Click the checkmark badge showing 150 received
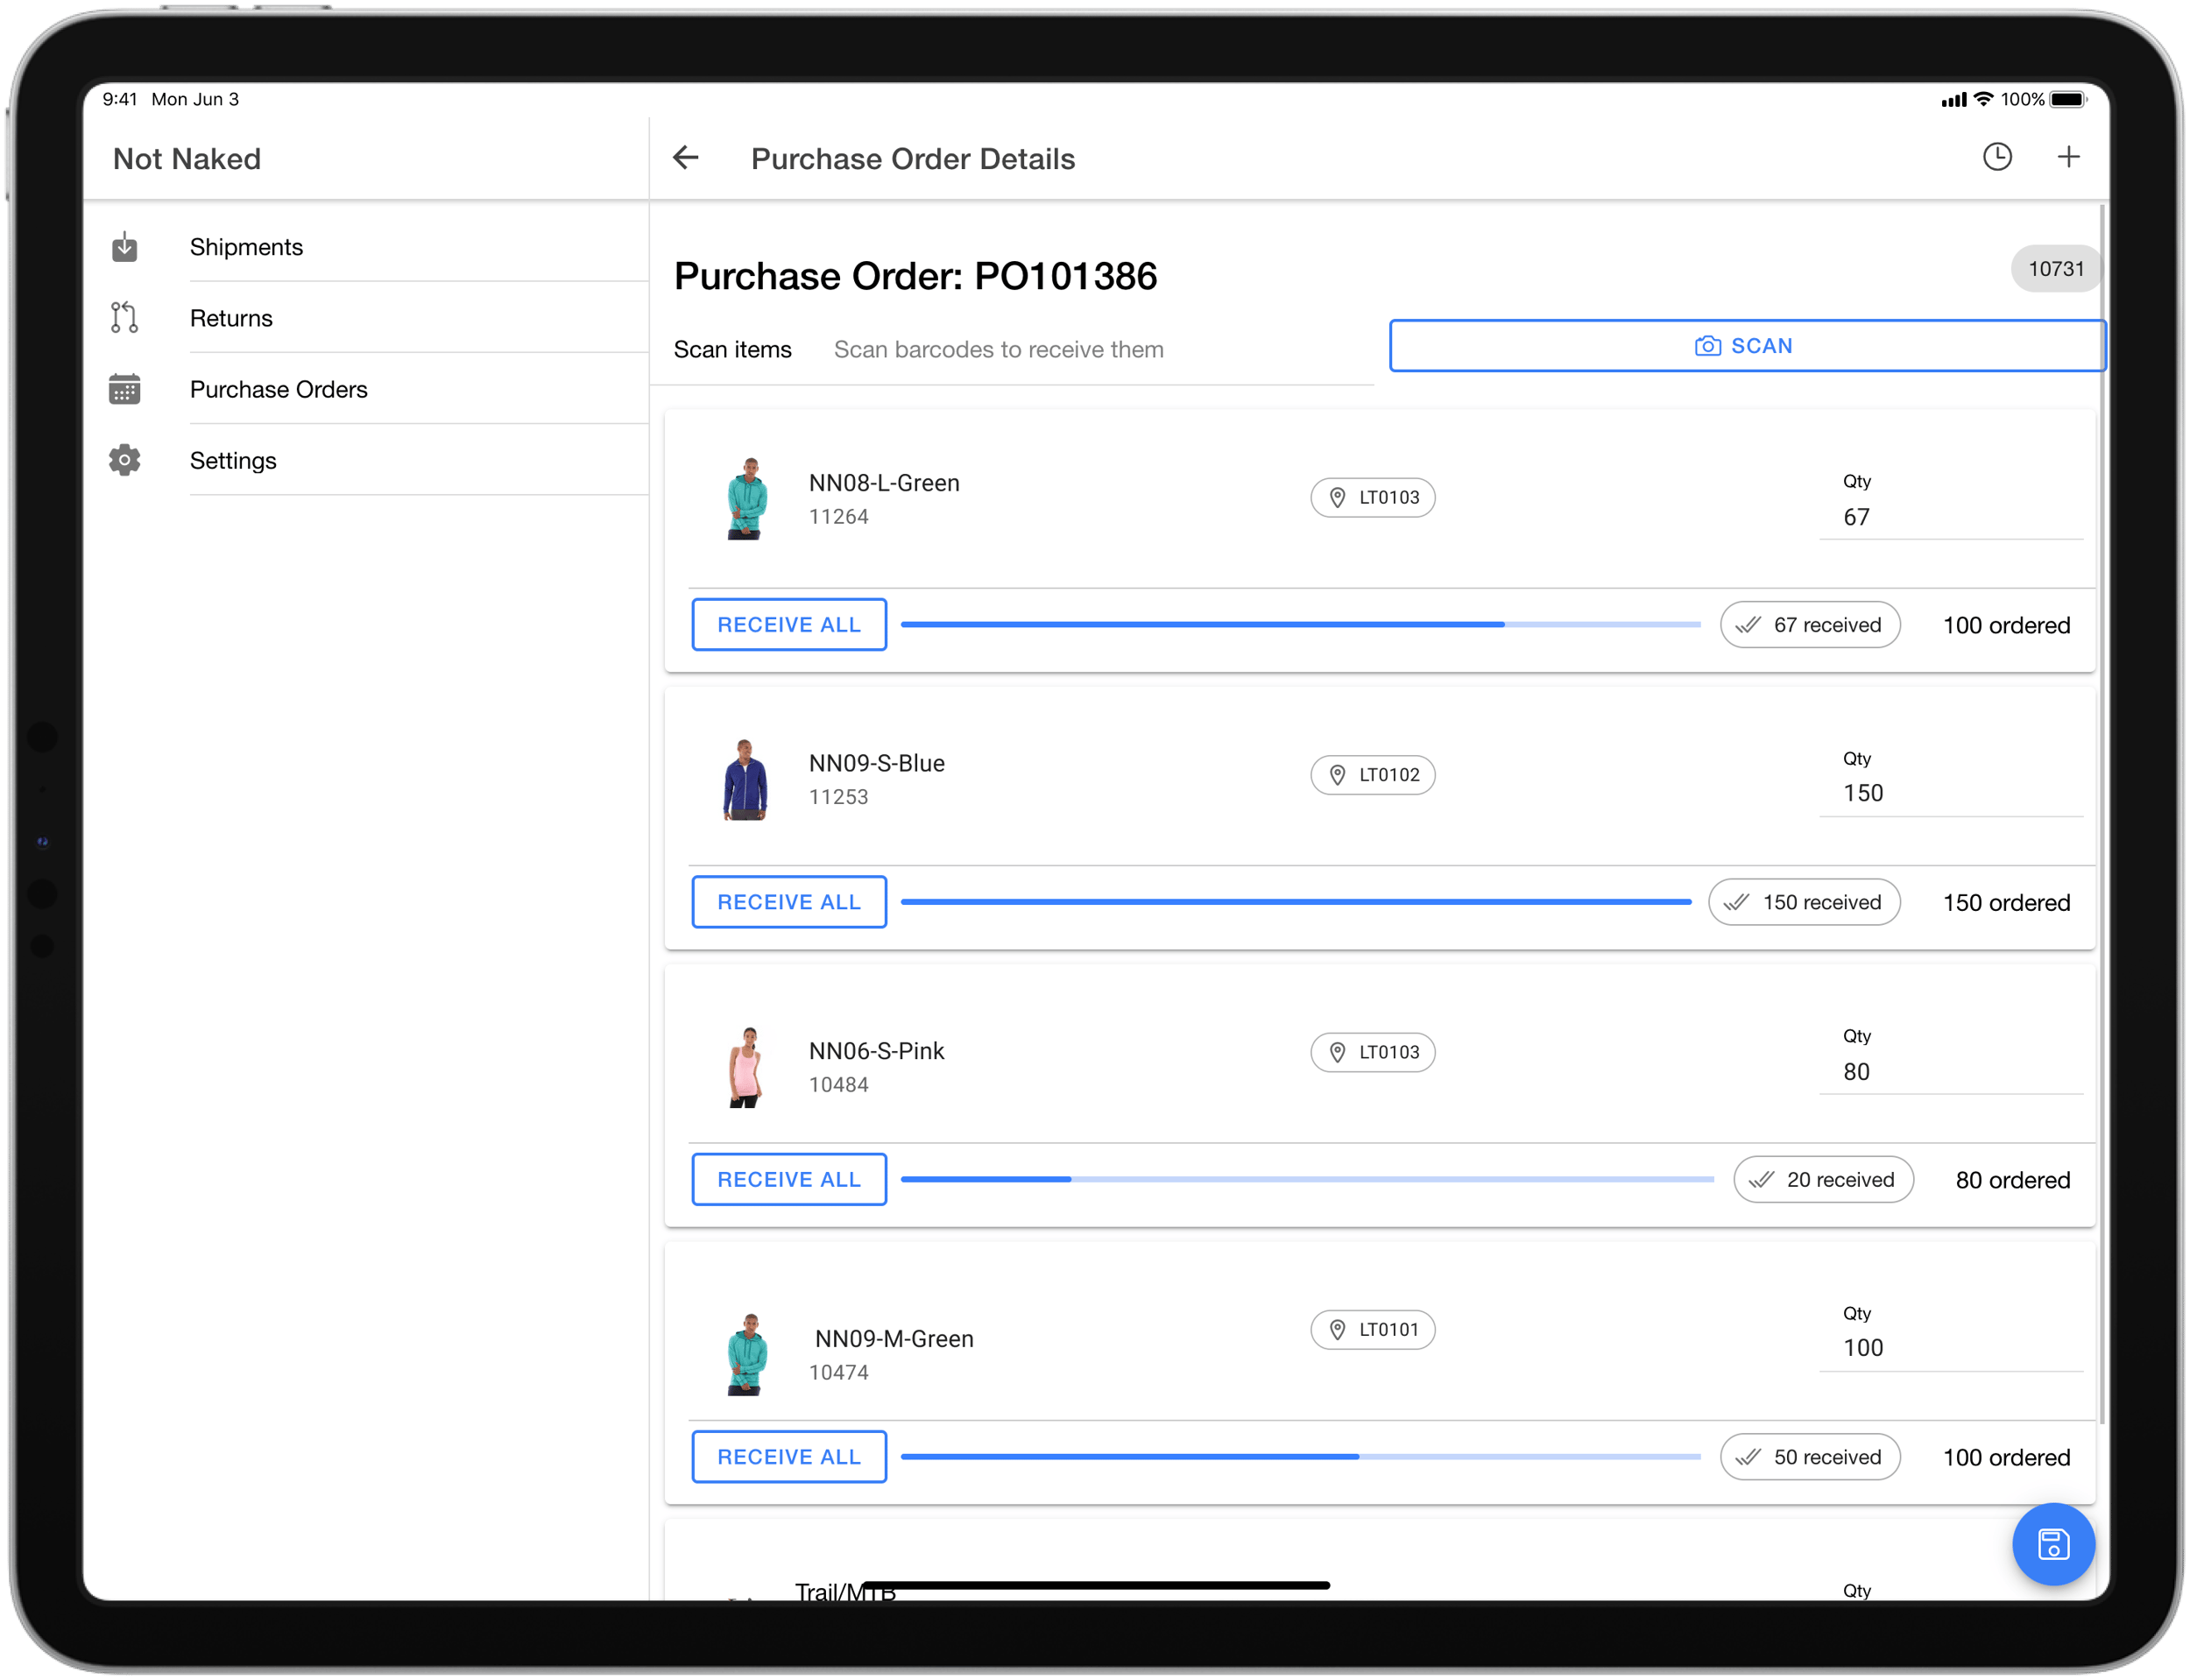 [1804, 901]
